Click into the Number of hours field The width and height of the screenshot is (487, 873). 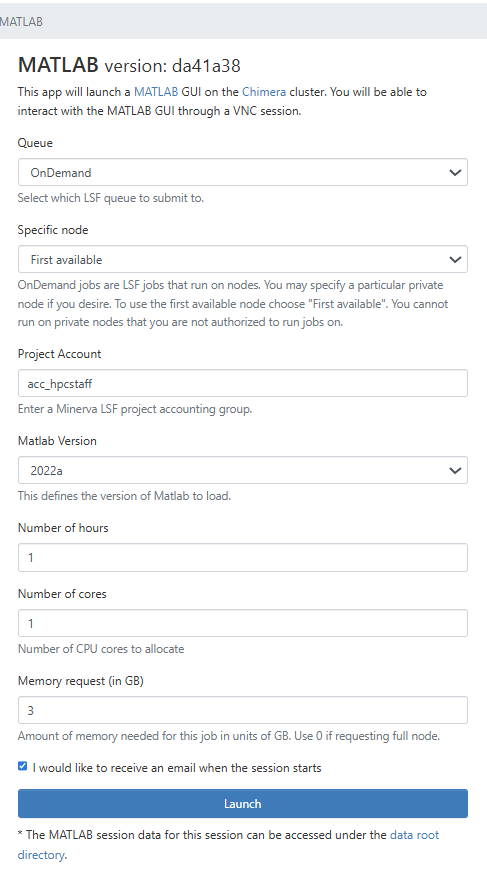(243, 557)
